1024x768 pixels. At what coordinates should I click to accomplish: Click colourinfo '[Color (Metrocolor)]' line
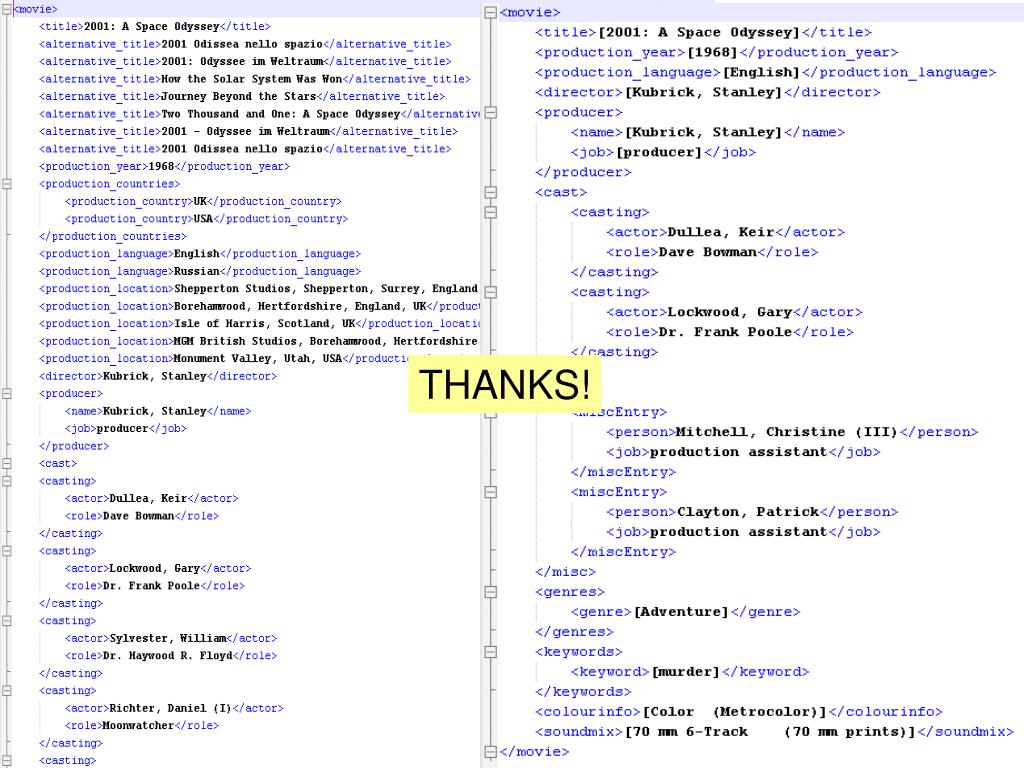[x=739, y=712]
